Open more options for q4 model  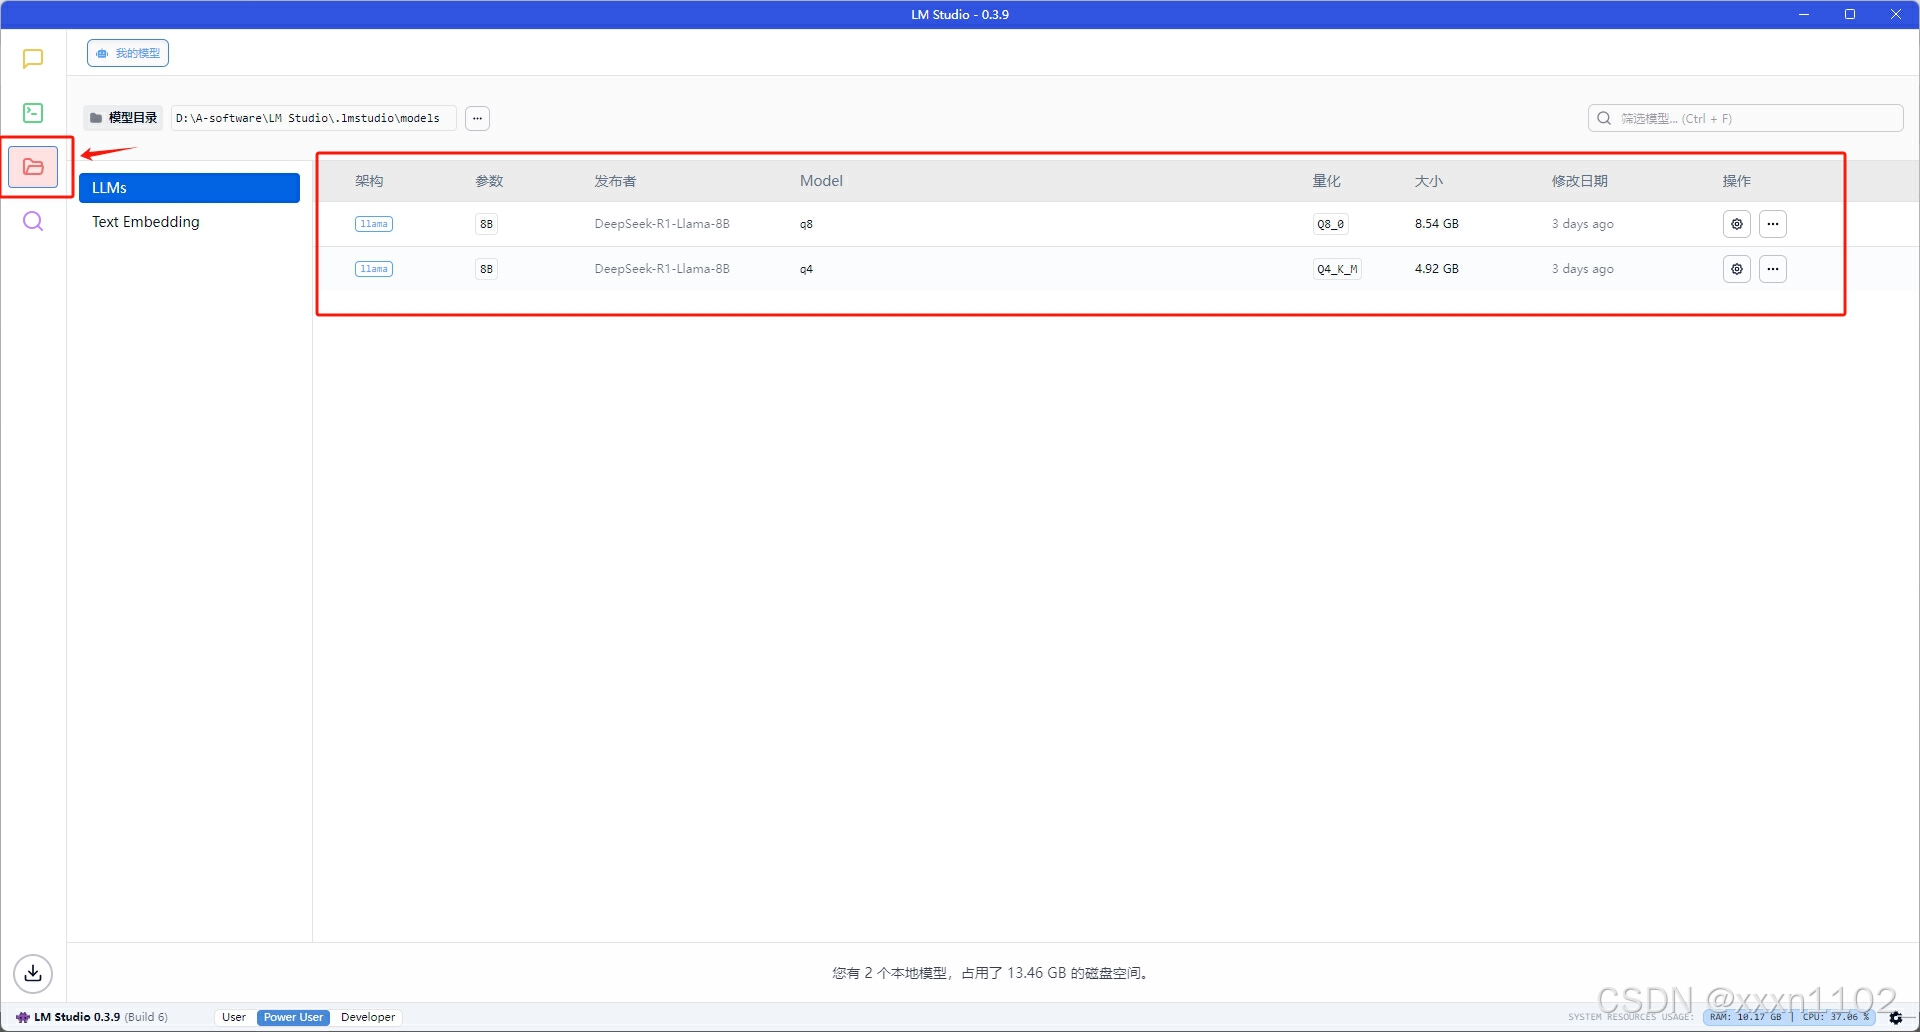coord(1773,269)
